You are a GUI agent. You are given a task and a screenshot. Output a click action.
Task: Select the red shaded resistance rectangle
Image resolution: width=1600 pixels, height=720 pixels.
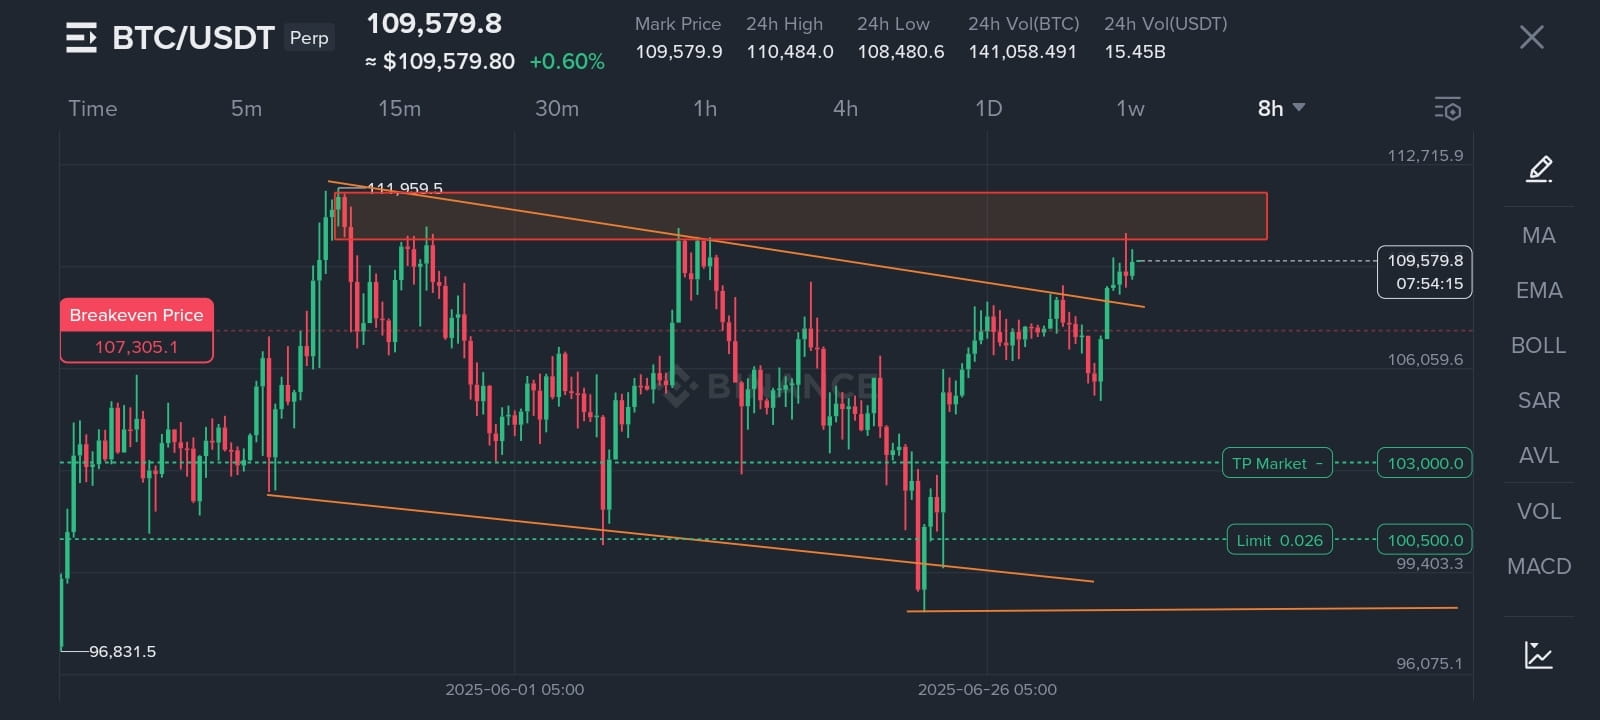coord(800,216)
